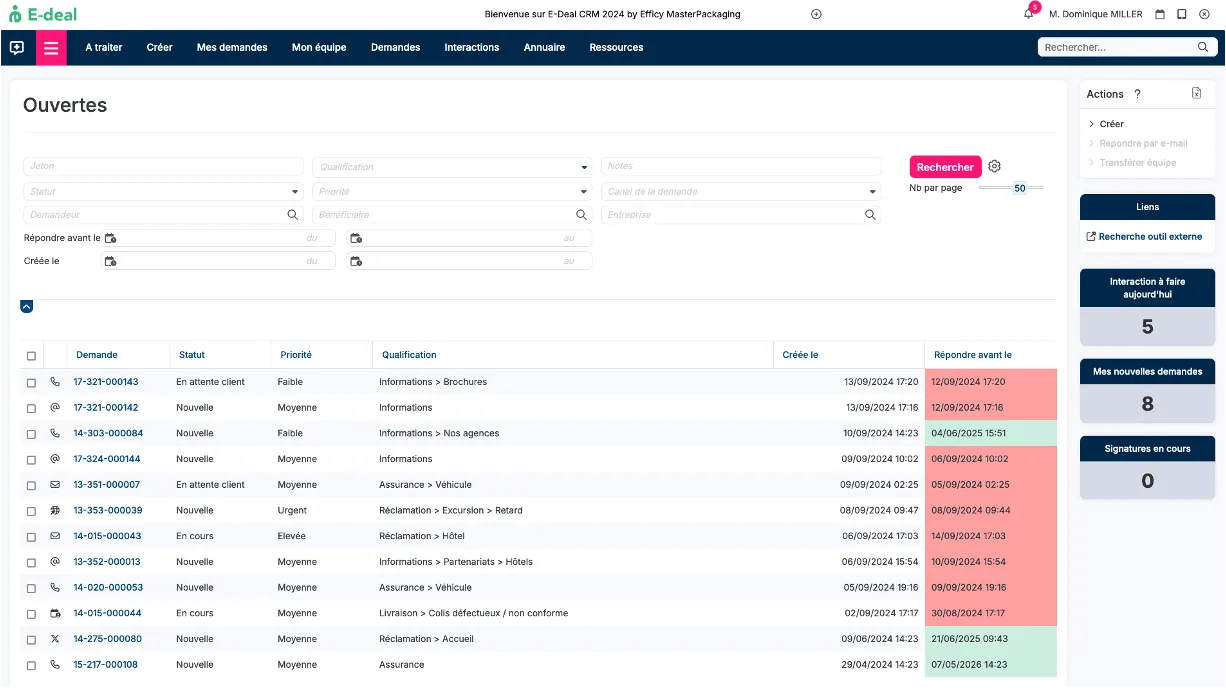Click the envelope icon of request 13-351-000007

point(55,485)
